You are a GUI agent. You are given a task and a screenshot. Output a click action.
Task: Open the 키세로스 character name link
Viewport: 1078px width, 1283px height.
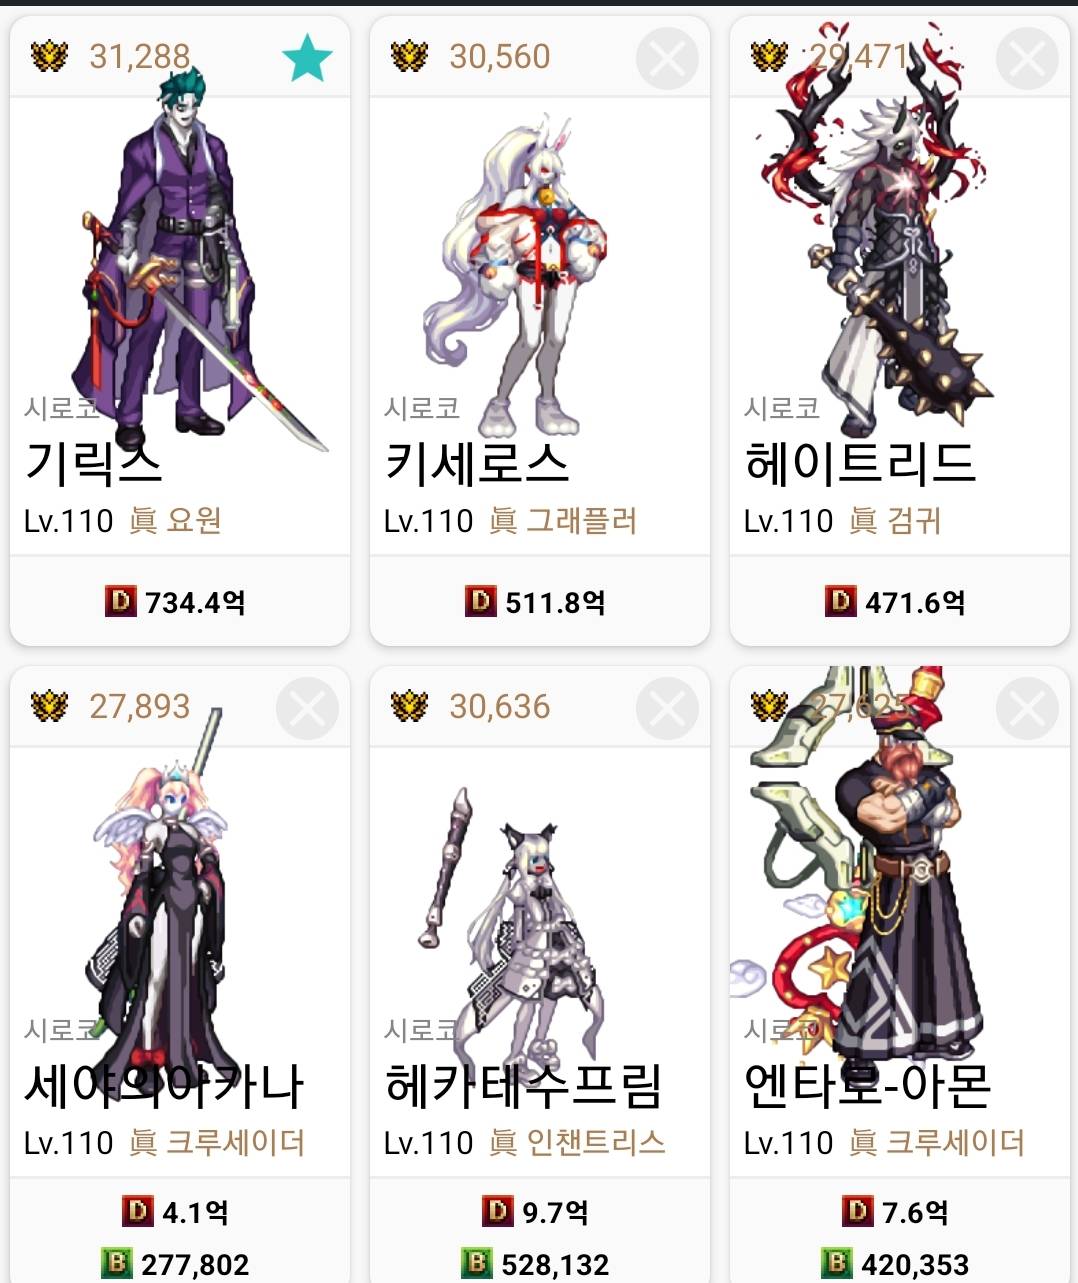(477, 462)
